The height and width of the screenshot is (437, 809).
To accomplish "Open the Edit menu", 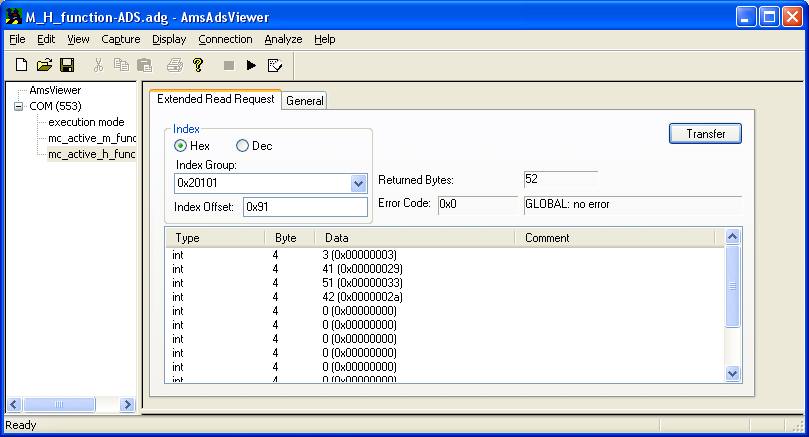I will 46,39.
